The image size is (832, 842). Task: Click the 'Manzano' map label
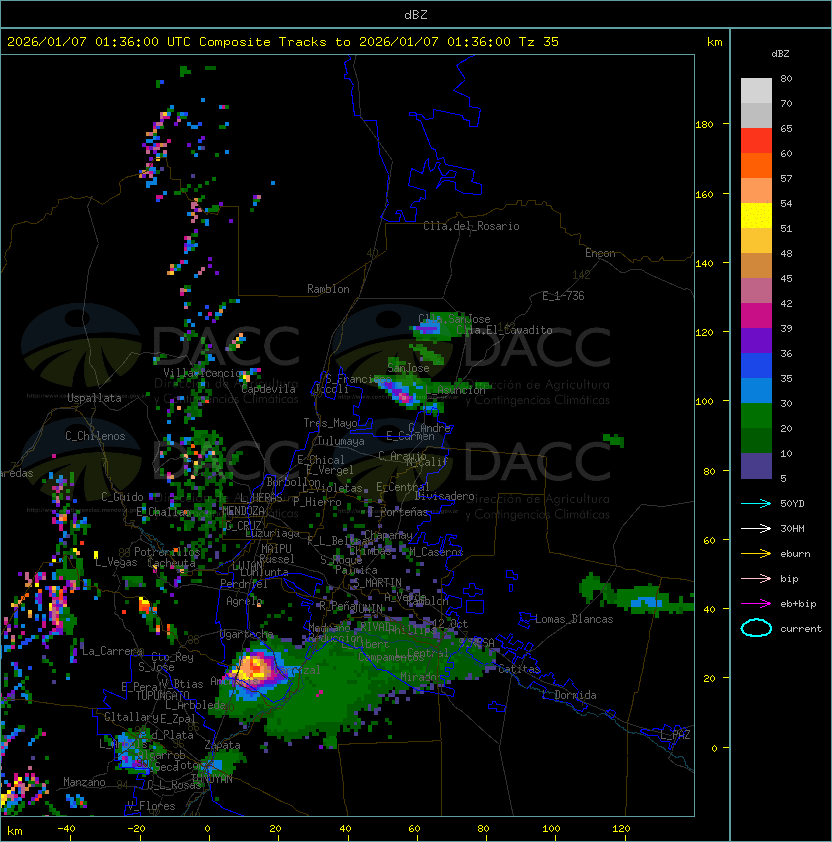click(x=84, y=782)
